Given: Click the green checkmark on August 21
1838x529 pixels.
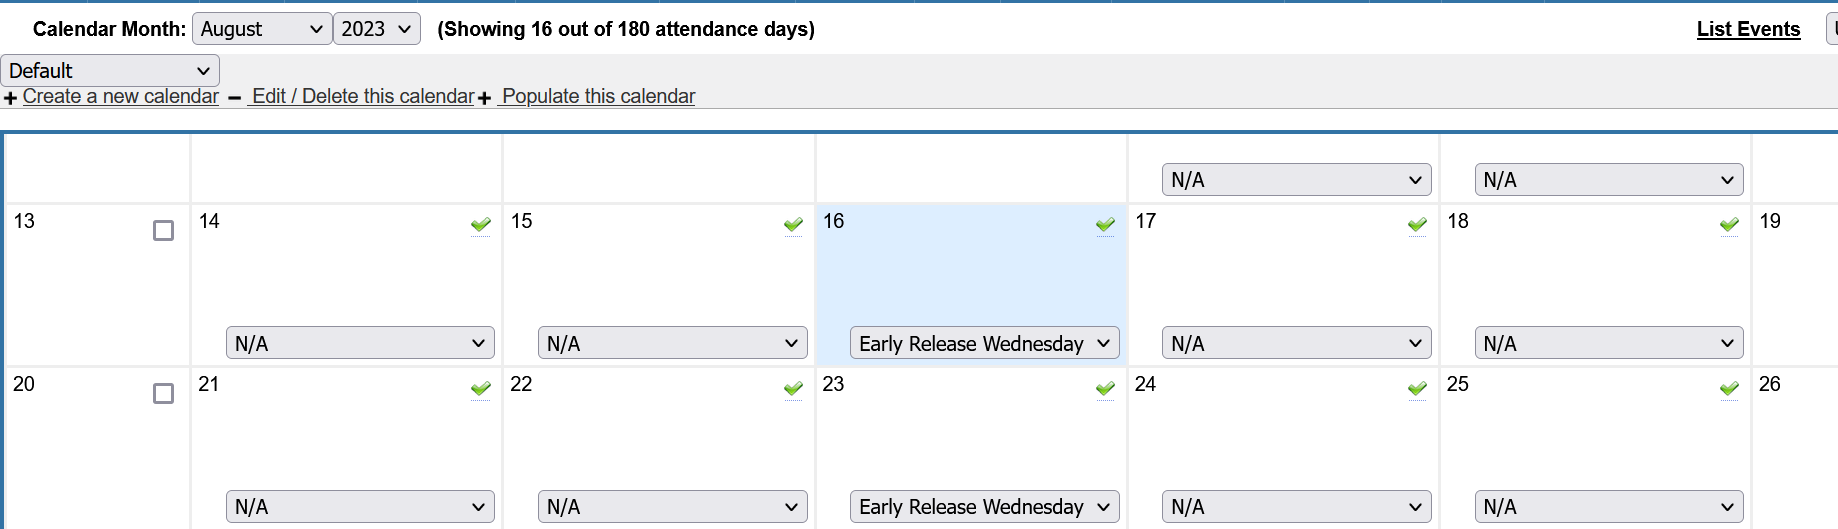Looking at the screenshot, I should click(x=481, y=388).
